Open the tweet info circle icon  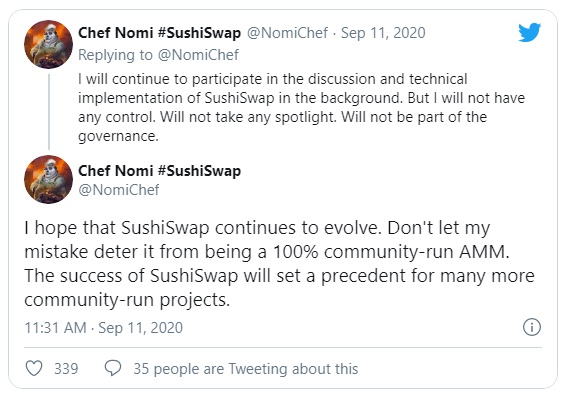point(532,327)
